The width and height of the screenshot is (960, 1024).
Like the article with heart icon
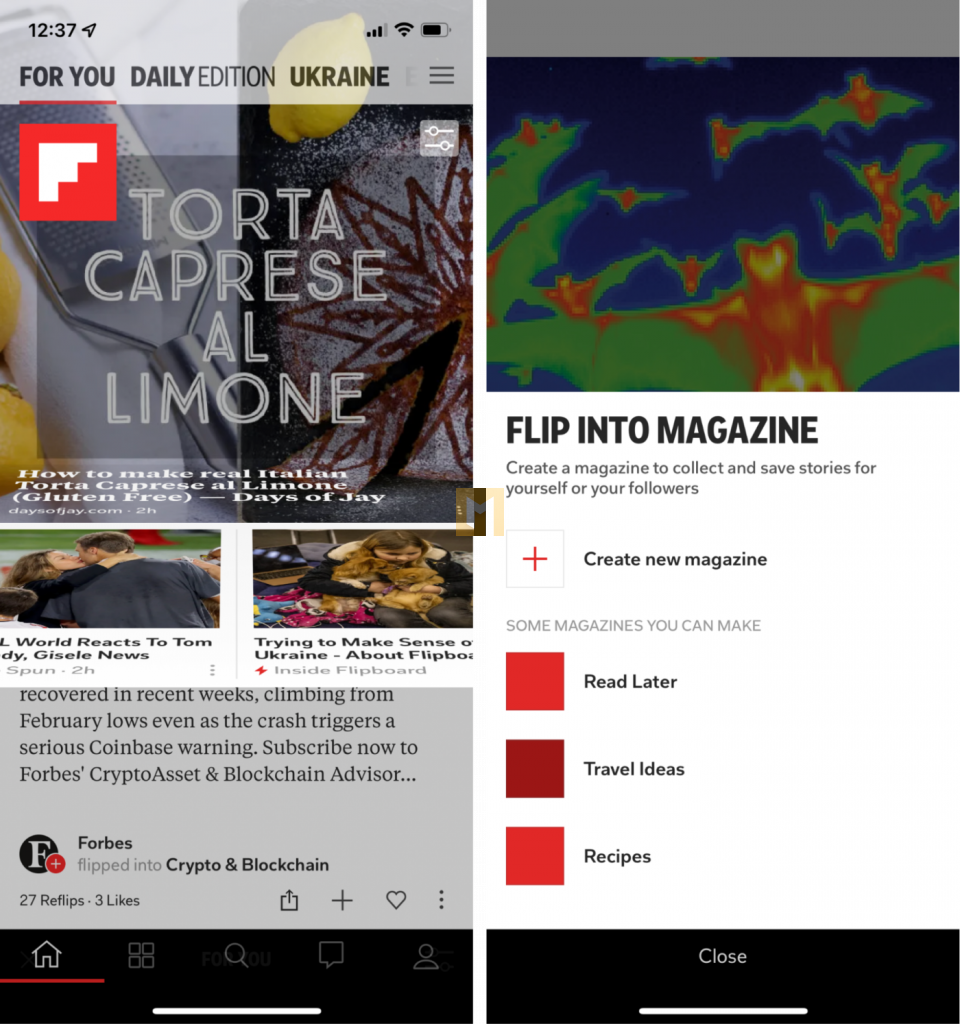point(396,900)
